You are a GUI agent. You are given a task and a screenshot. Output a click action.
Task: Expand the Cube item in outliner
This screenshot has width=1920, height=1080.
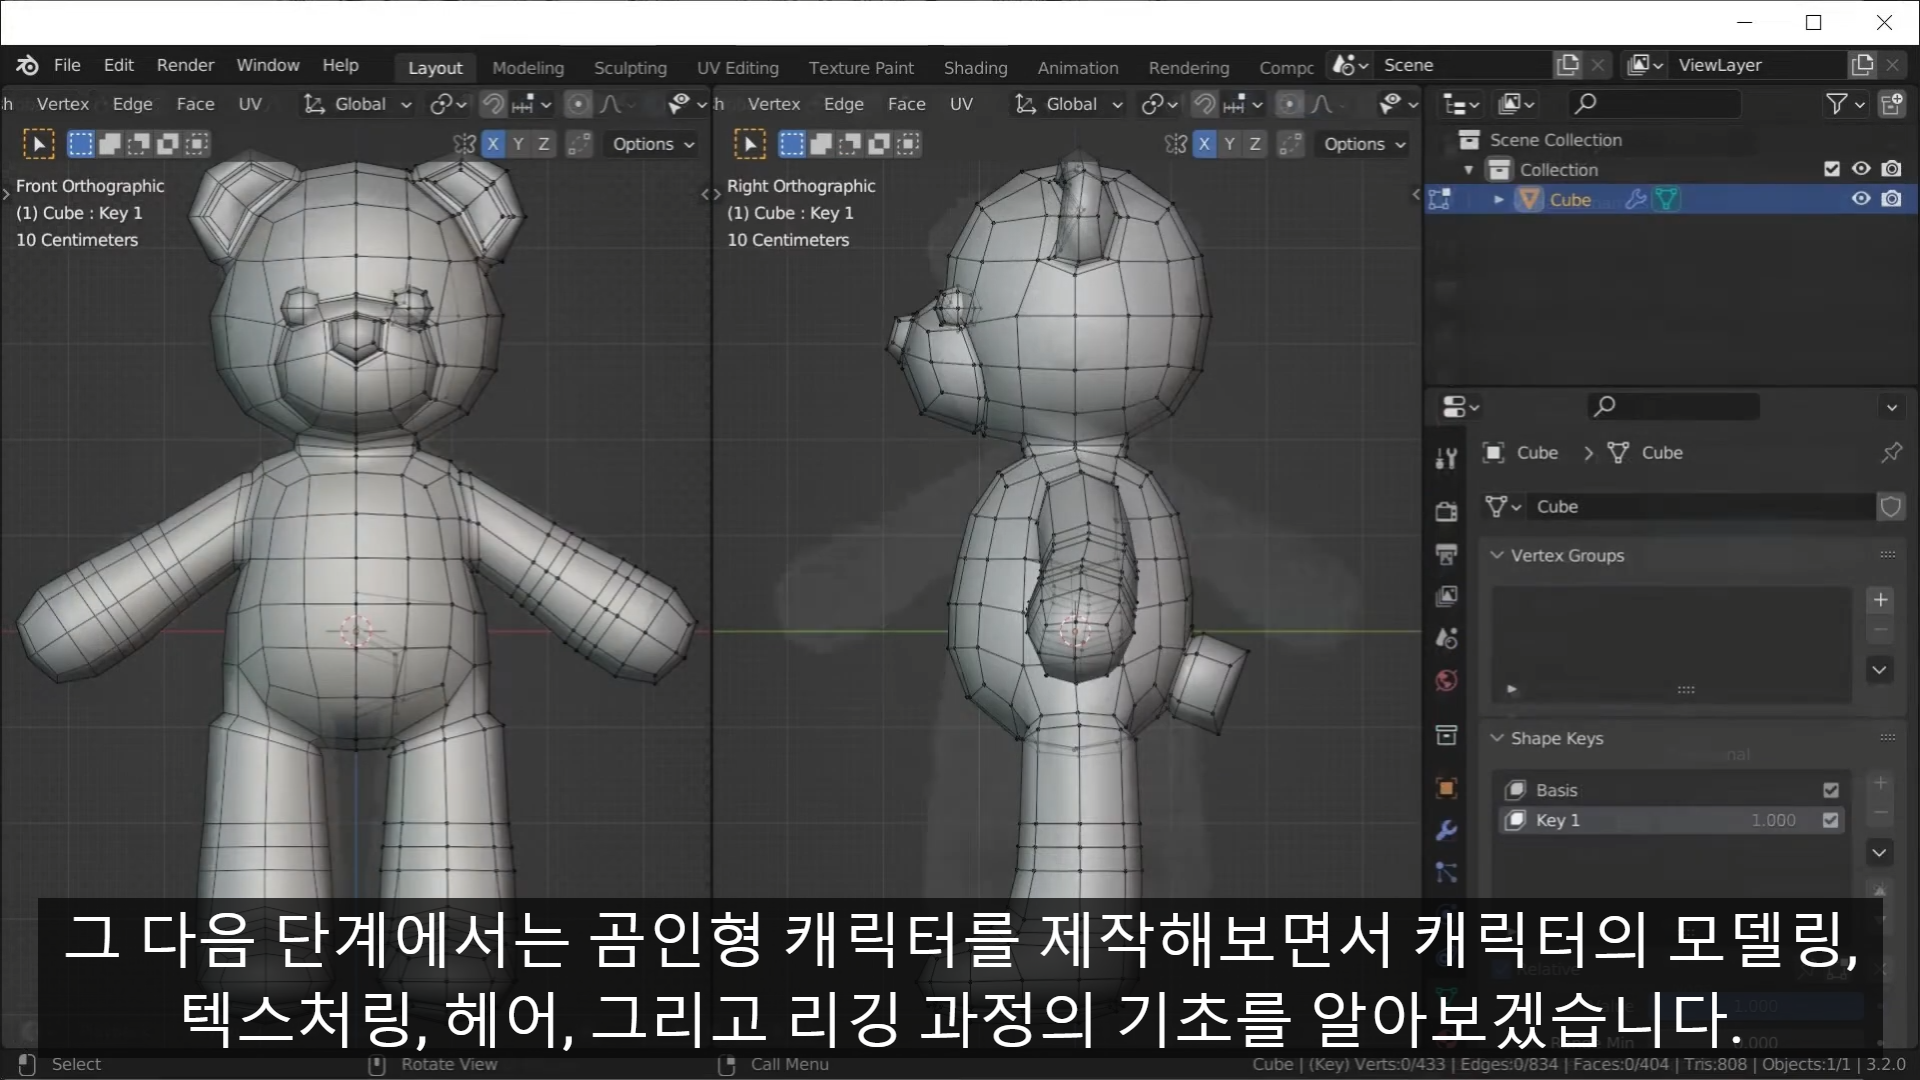tap(1498, 199)
